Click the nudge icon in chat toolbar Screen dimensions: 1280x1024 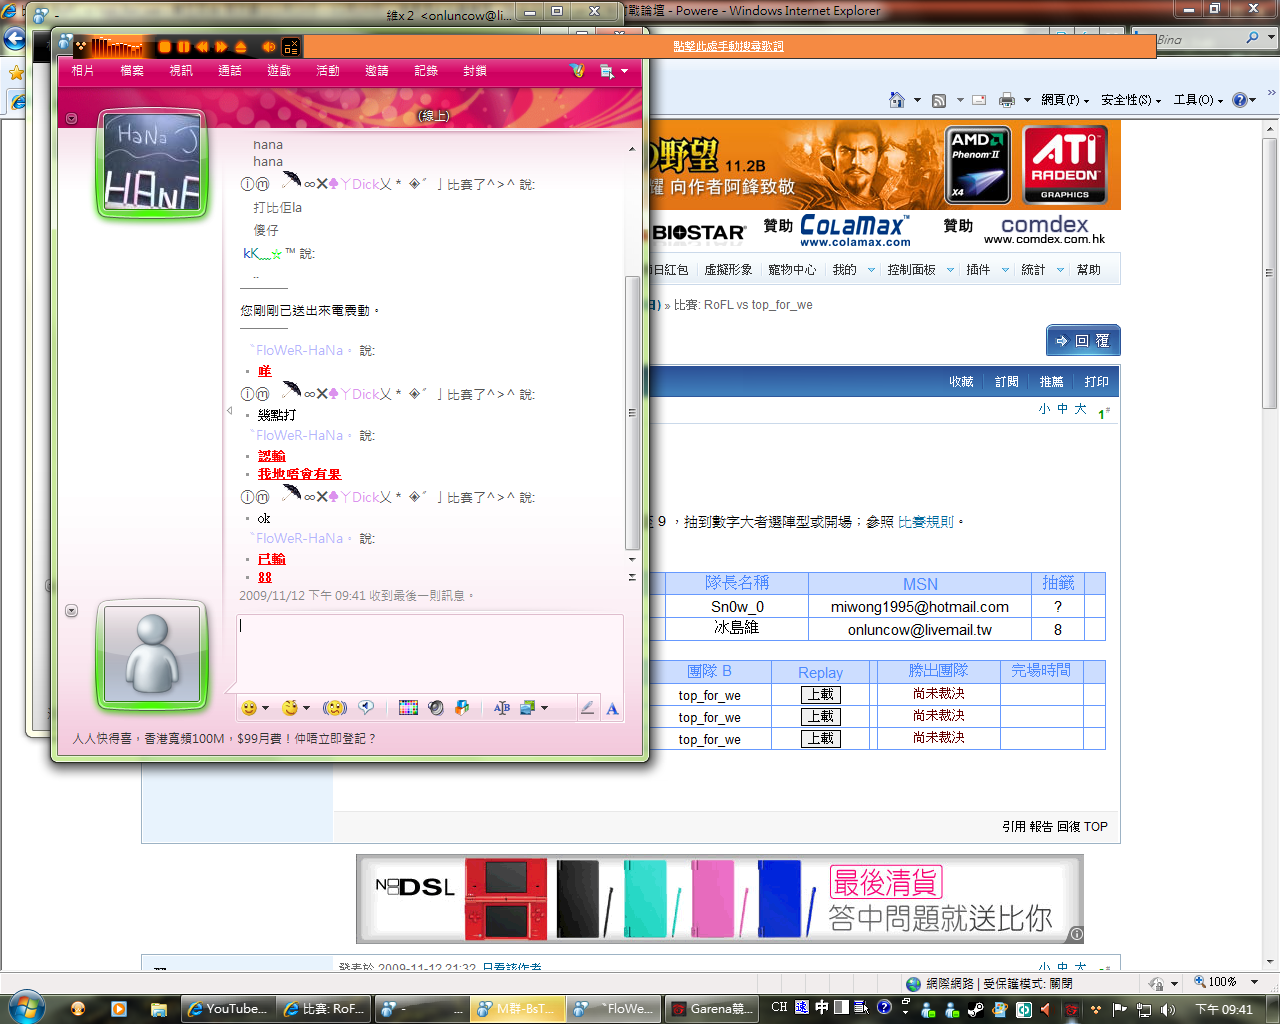point(335,708)
